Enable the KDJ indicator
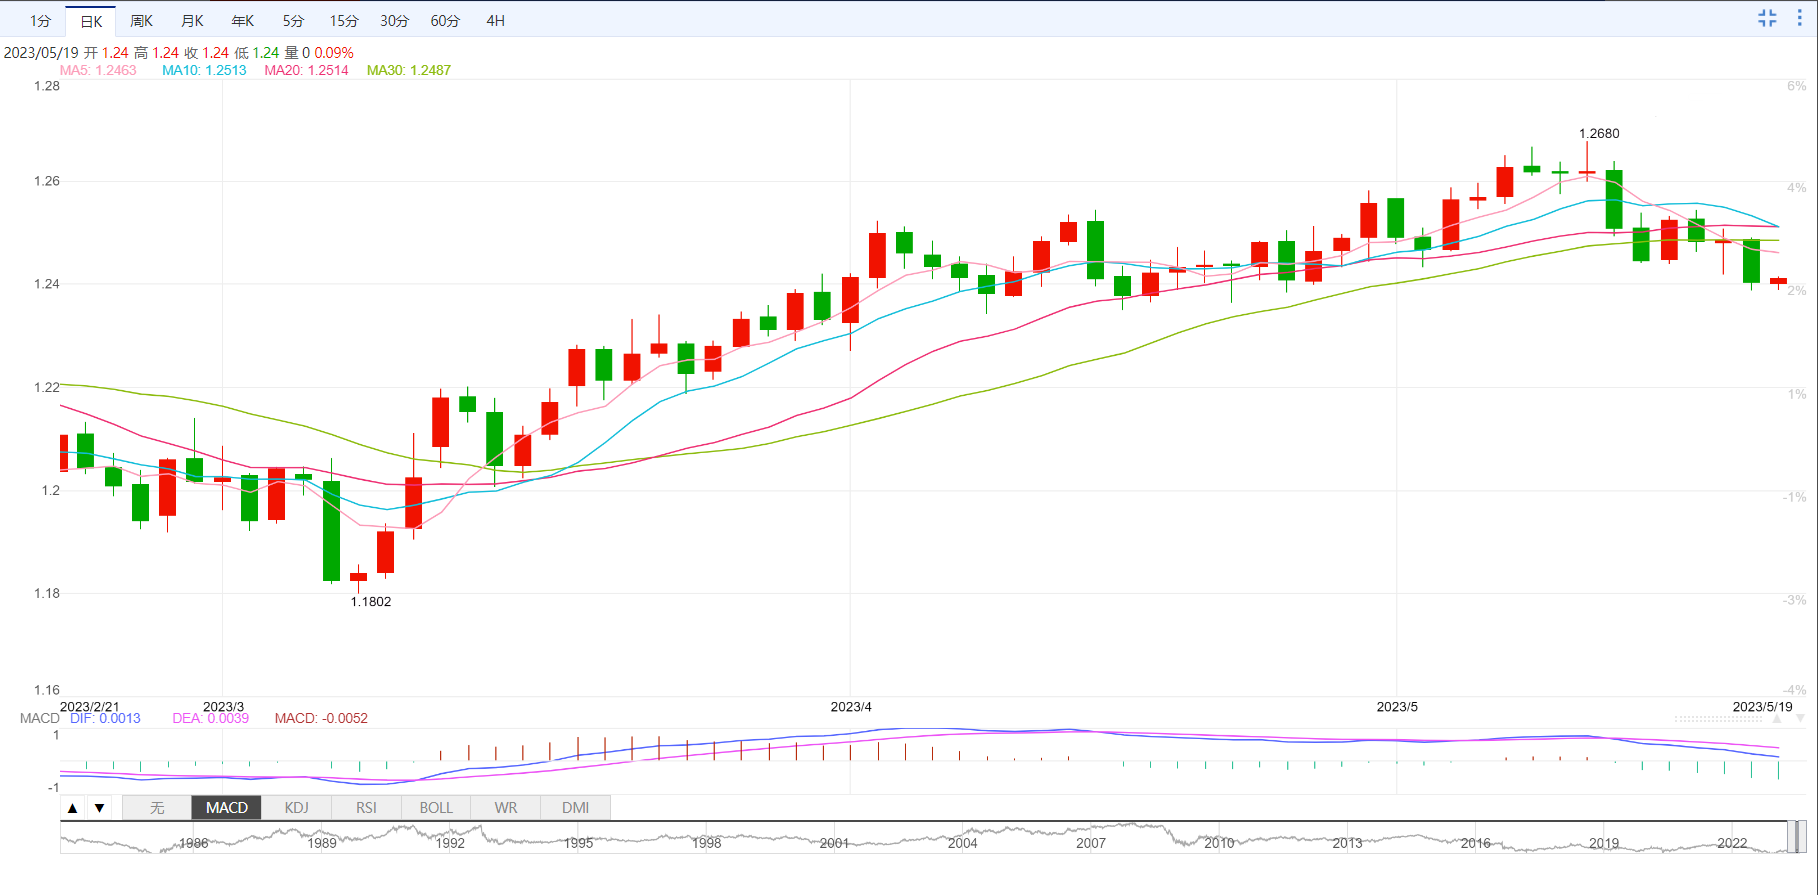 296,808
